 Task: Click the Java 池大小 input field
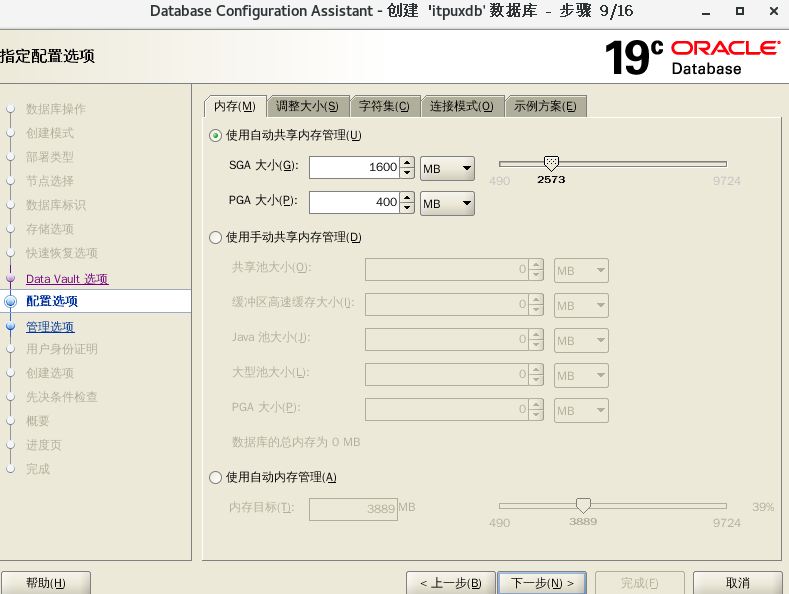[x=447, y=340]
